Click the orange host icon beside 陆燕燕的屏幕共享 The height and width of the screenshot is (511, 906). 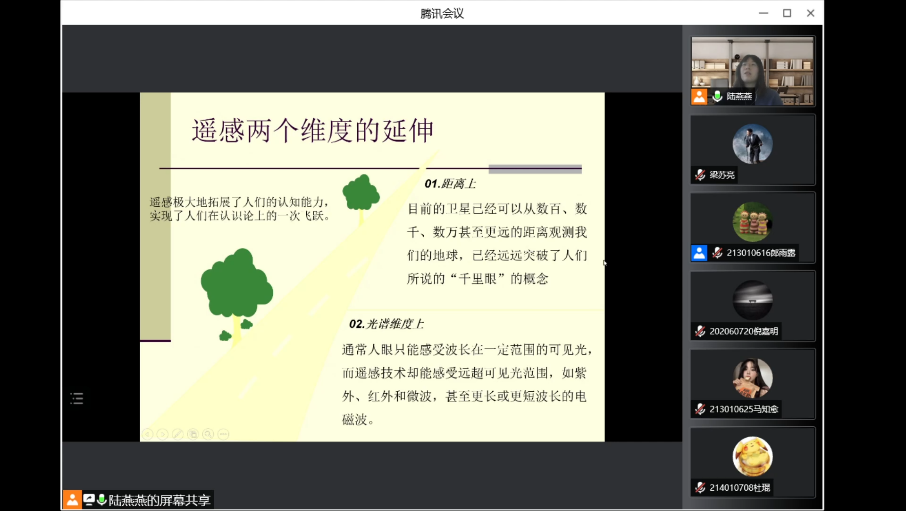tap(72, 499)
